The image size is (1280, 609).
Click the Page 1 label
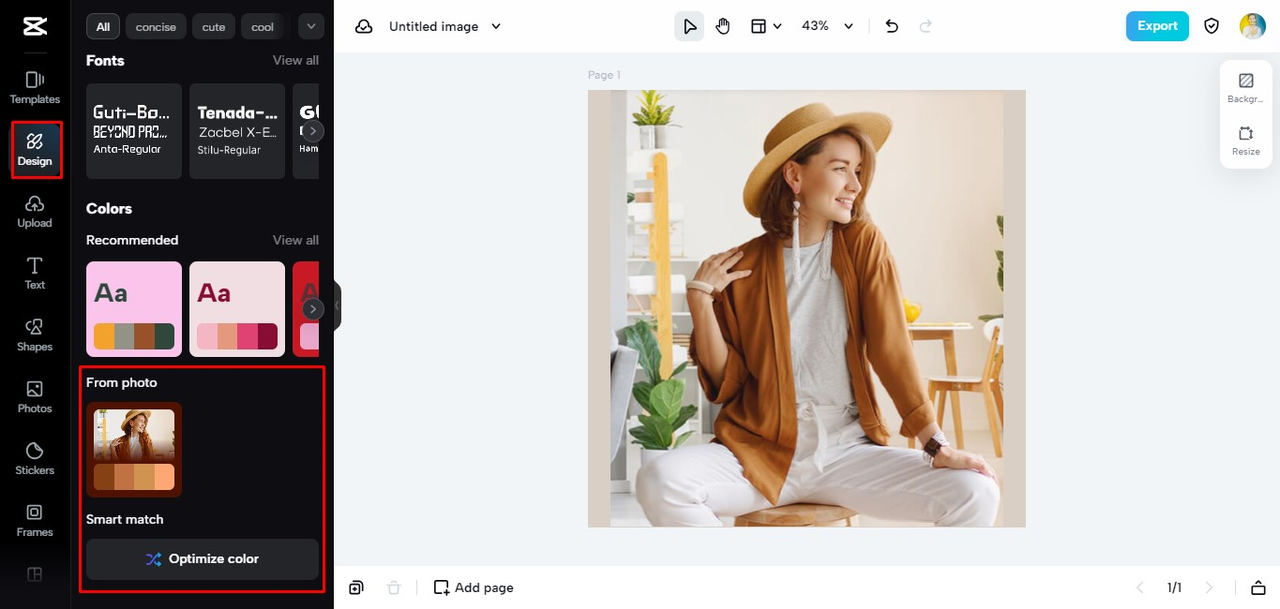point(604,75)
